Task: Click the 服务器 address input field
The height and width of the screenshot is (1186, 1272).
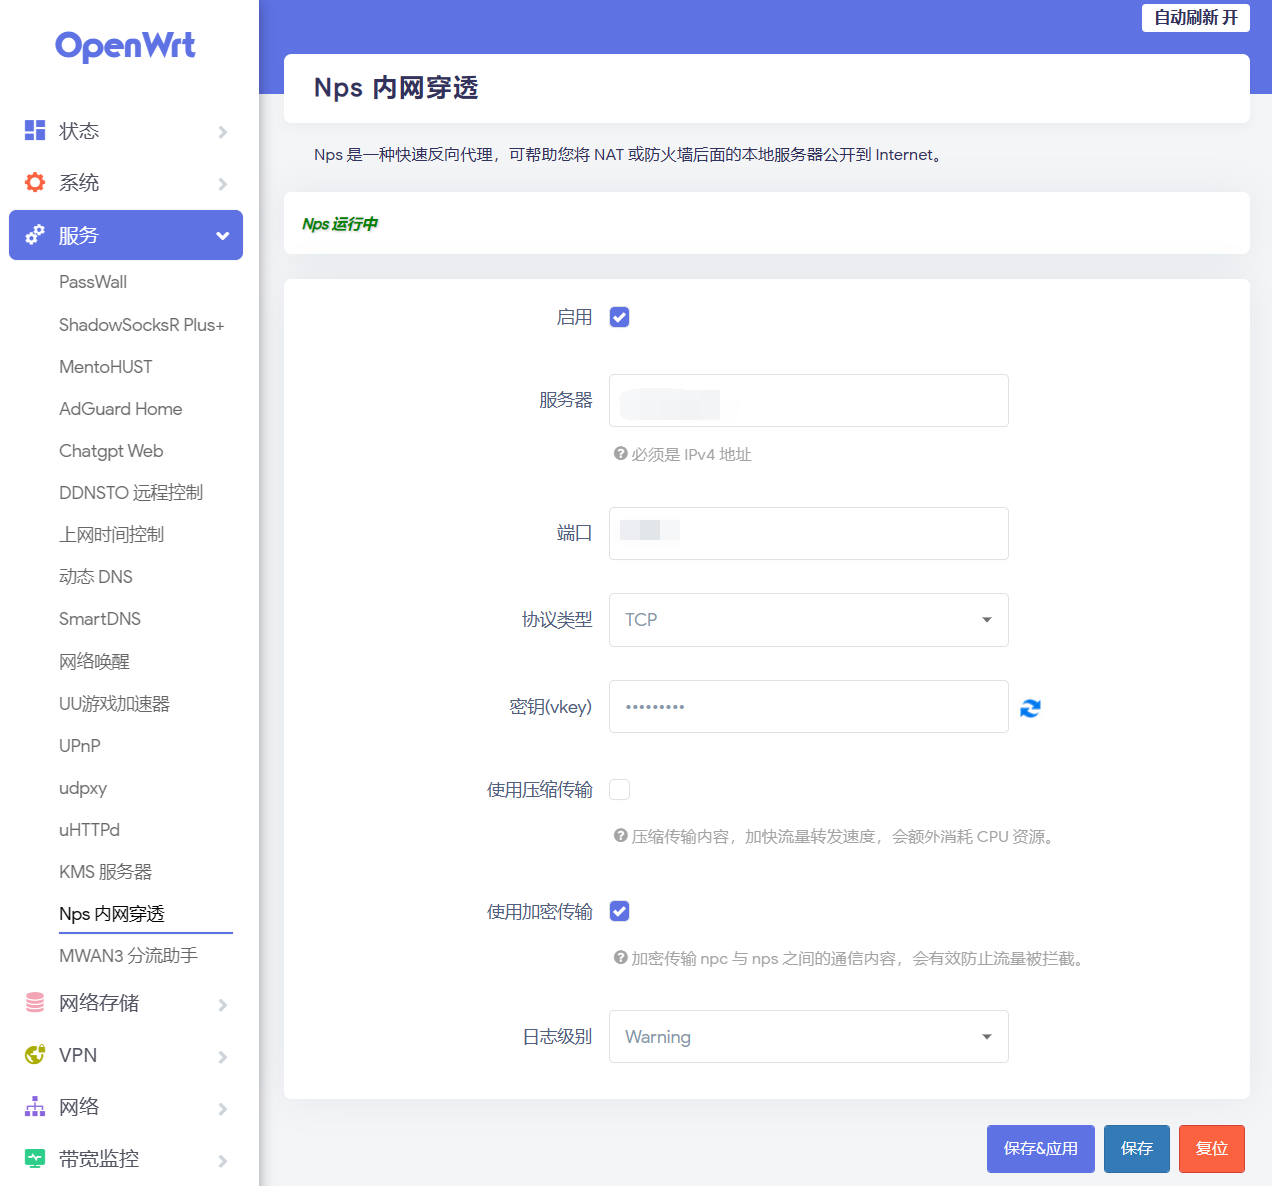Action: point(809,401)
